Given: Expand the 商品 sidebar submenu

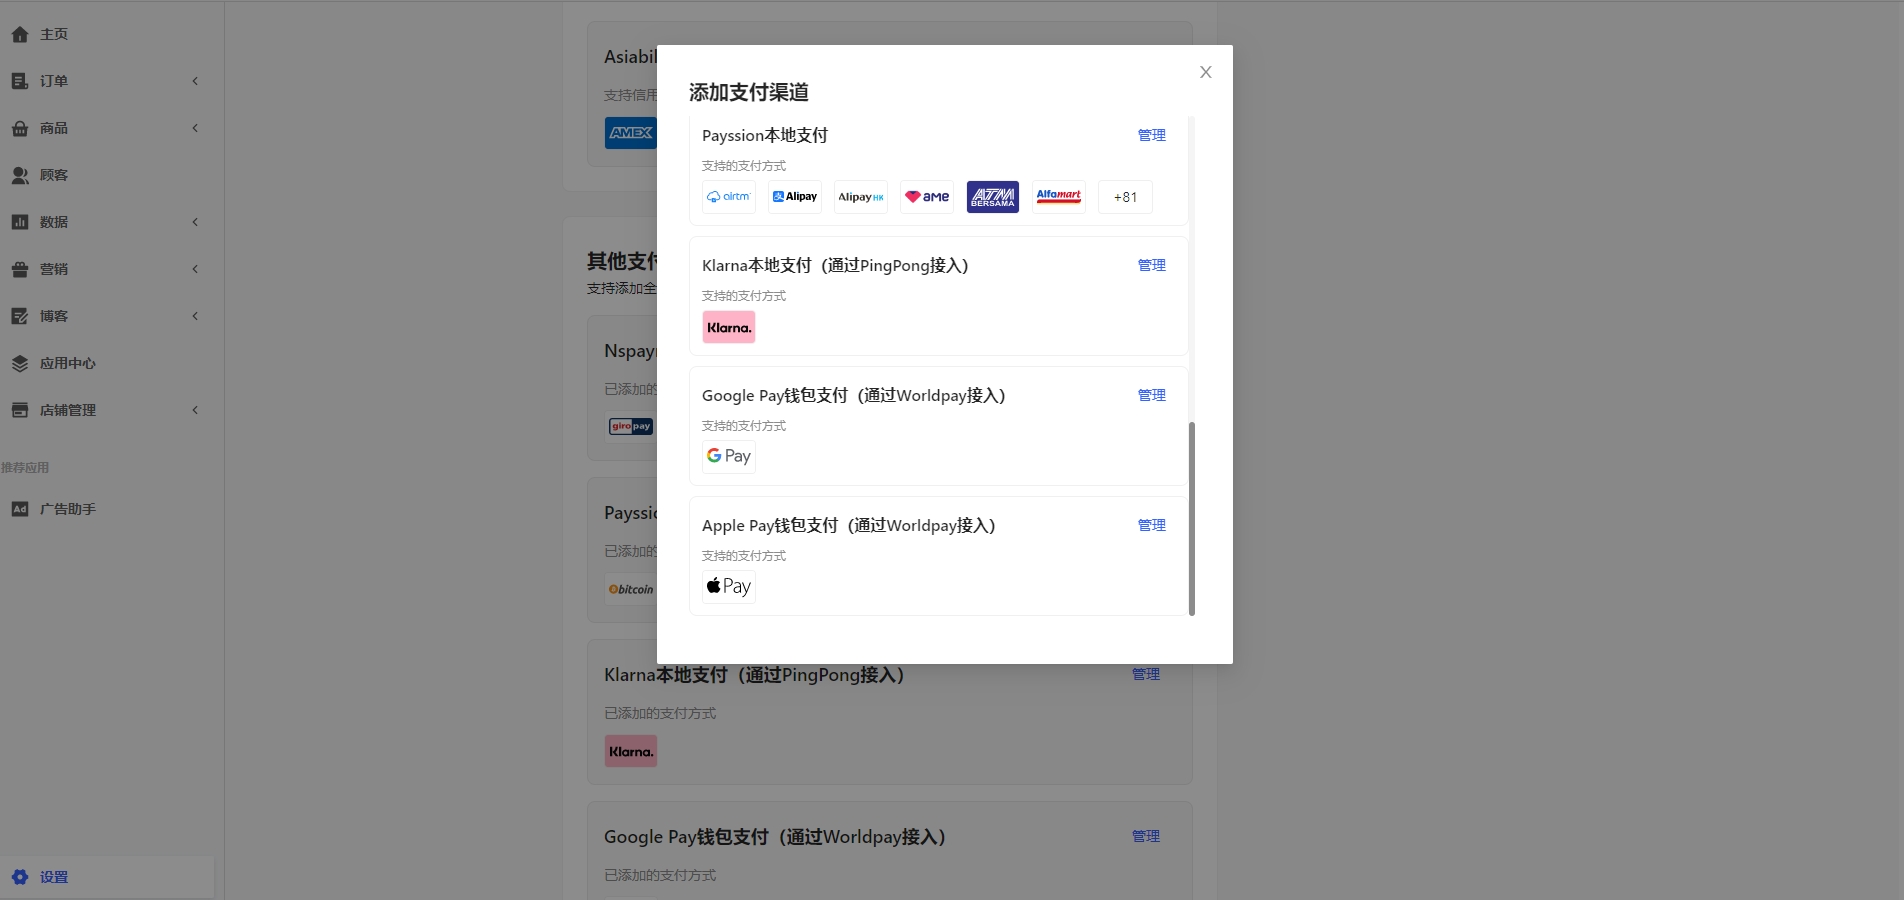Looking at the screenshot, I should coord(105,128).
